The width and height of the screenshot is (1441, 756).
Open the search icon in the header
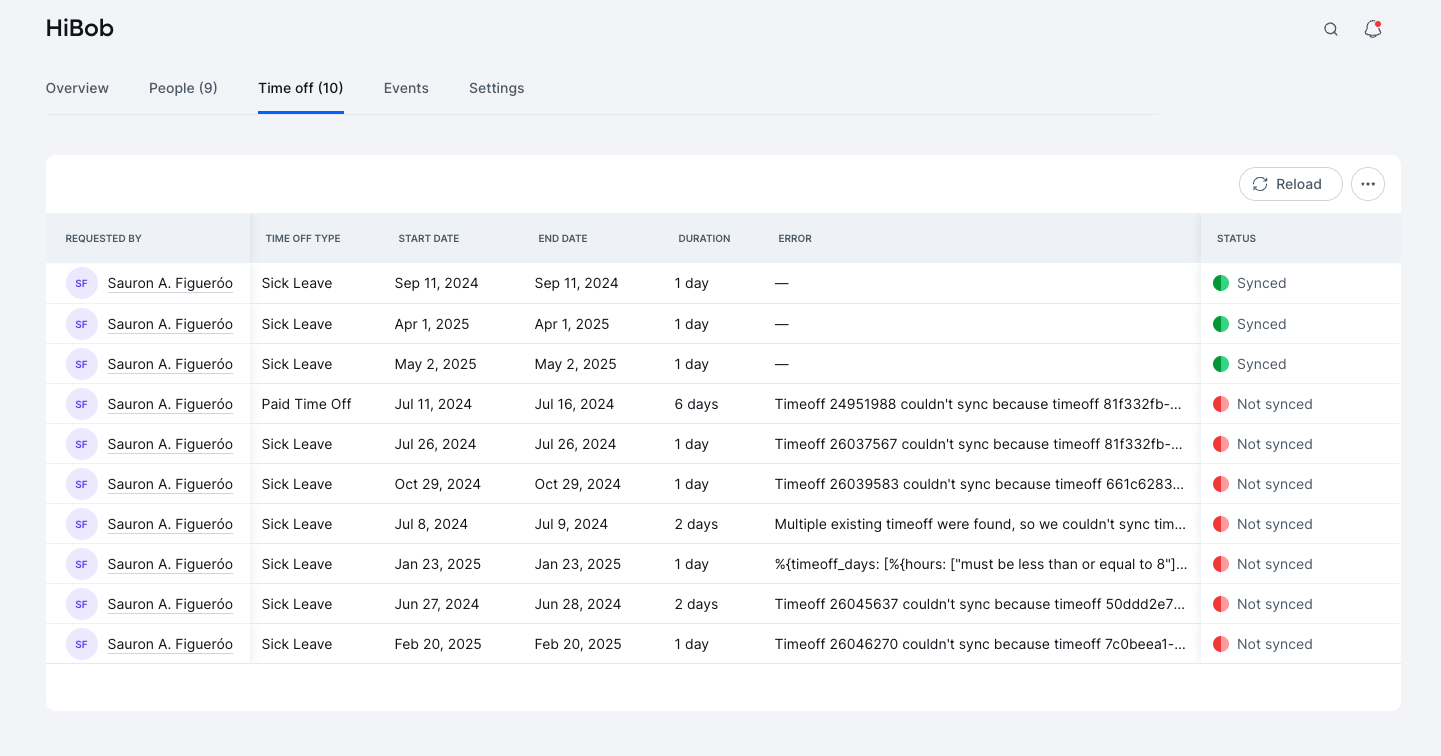[x=1331, y=29]
